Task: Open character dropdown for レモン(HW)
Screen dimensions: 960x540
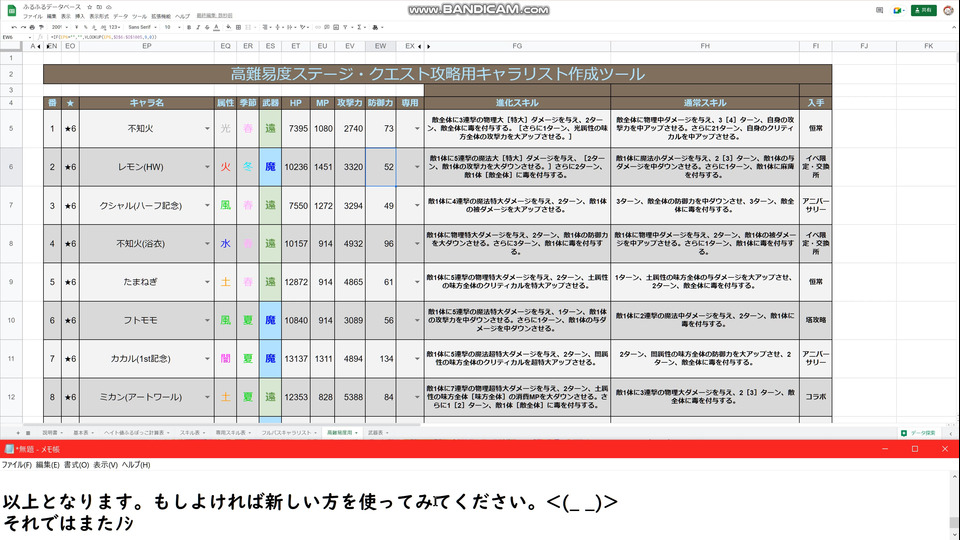Action: 207,167
